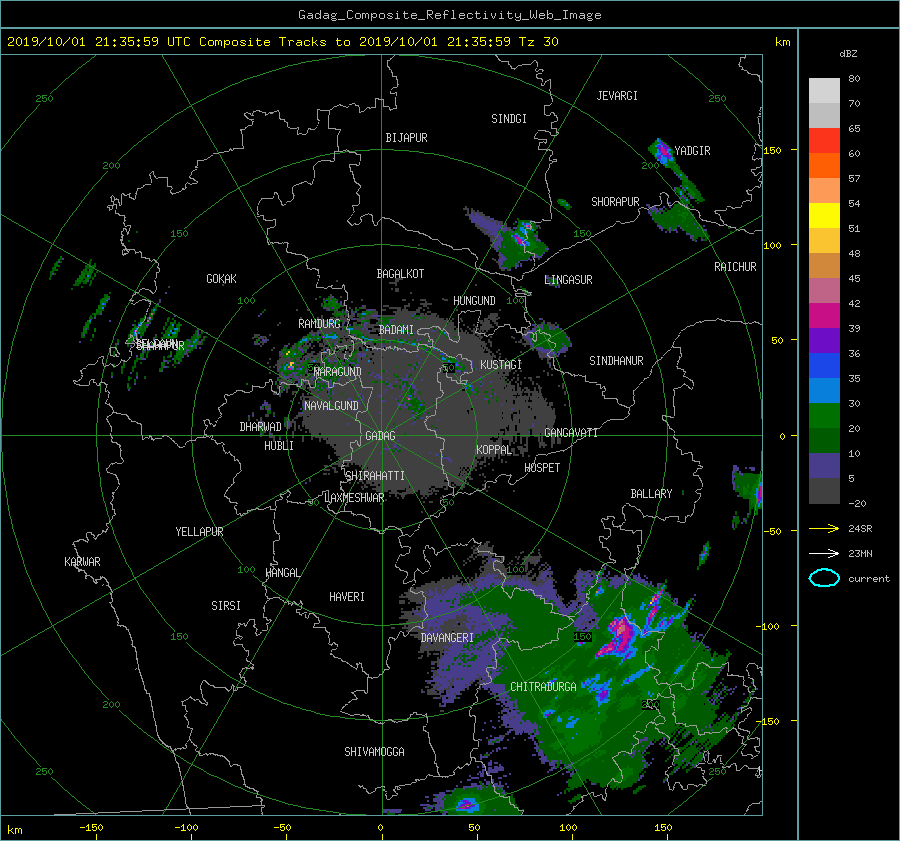Click the SHIVAMOGGA city label
The height and width of the screenshot is (841, 900).
click(x=374, y=752)
